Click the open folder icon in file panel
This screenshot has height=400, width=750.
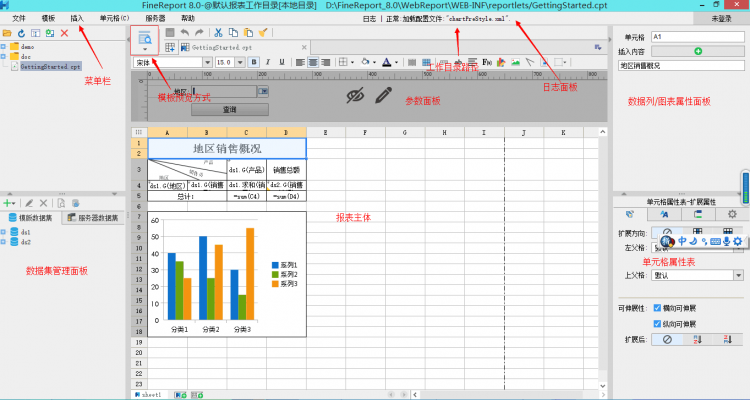(7, 33)
